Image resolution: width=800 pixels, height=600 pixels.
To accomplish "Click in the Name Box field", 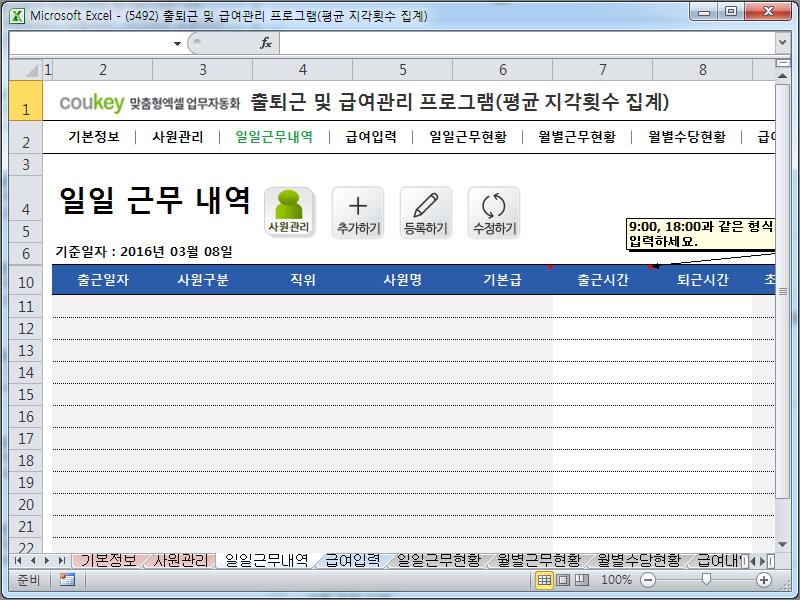I will [90, 43].
